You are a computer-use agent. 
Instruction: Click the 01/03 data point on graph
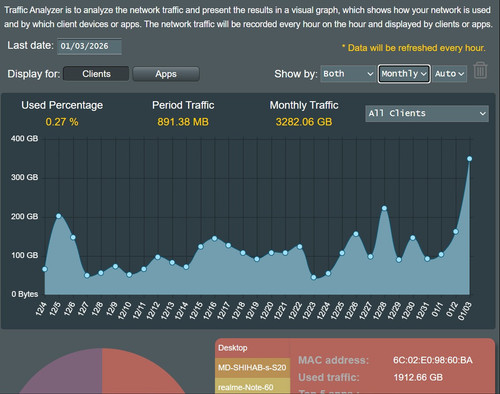coord(469,159)
